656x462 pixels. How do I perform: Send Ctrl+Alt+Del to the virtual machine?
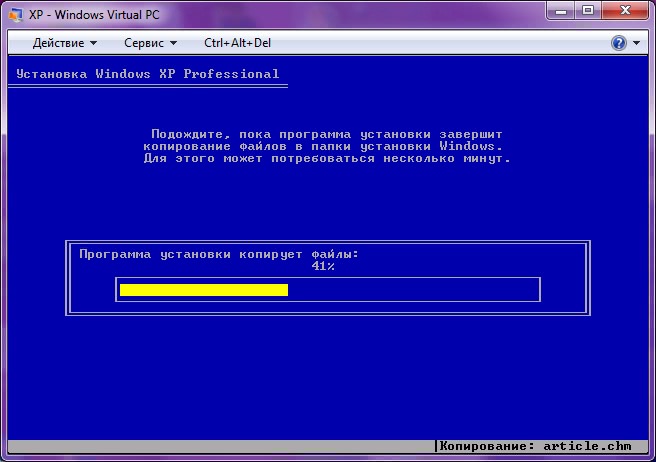click(237, 43)
